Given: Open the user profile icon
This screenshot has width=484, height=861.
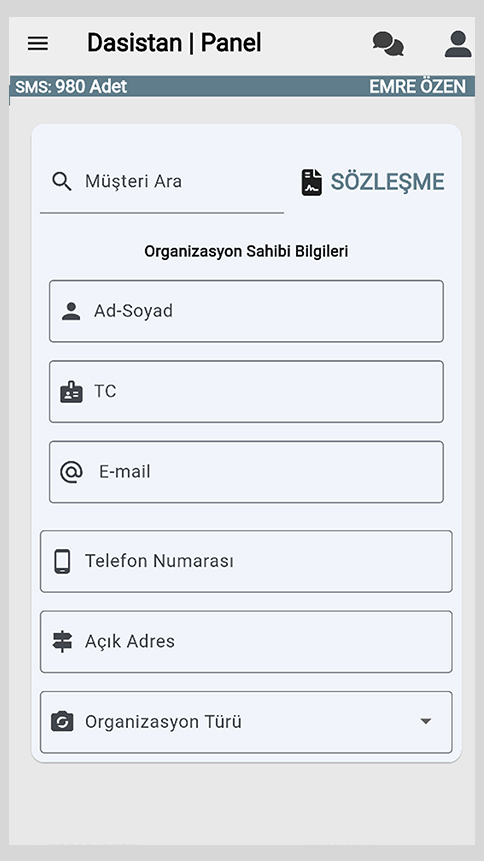Looking at the screenshot, I should [458, 44].
